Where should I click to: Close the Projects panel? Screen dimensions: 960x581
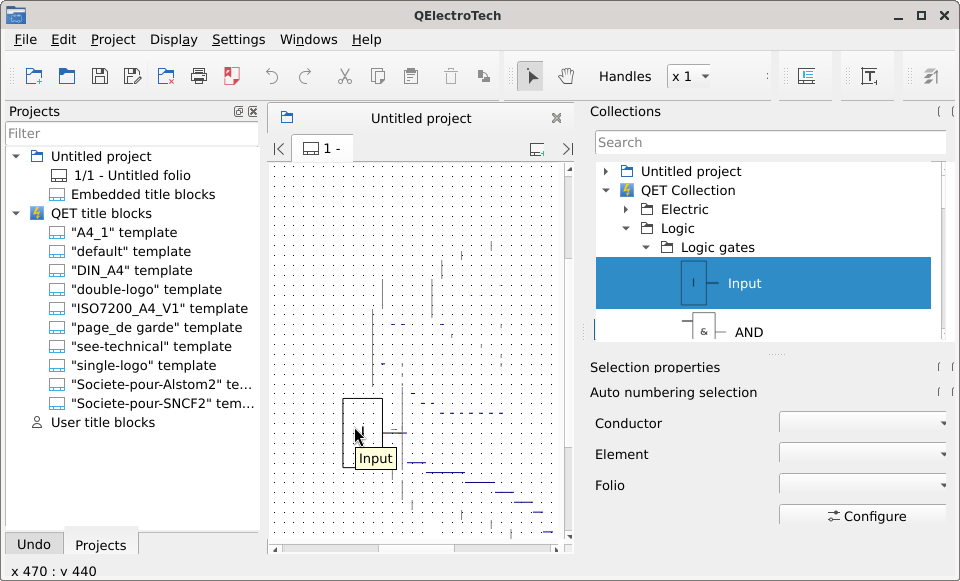coord(253,111)
